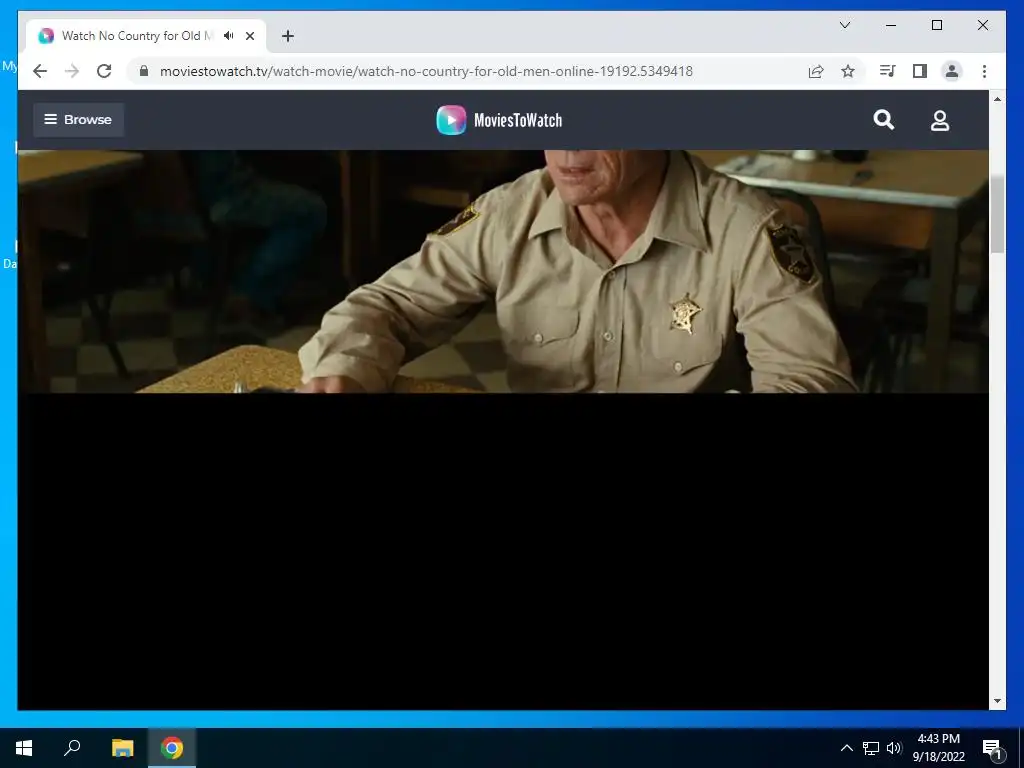Open the Chrome profile avatar
Image resolution: width=1024 pixels, height=768 pixels.
coord(952,71)
